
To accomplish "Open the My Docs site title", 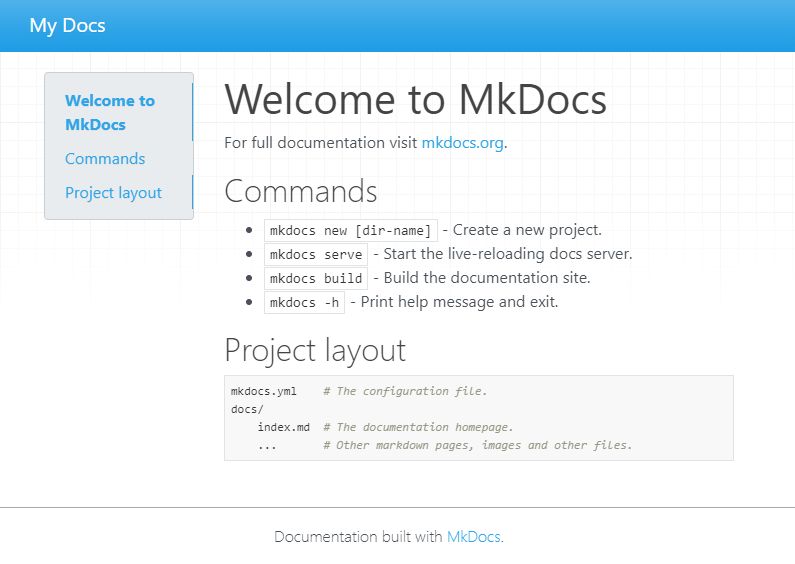I will pyautogui.click(x=67, y=25).
